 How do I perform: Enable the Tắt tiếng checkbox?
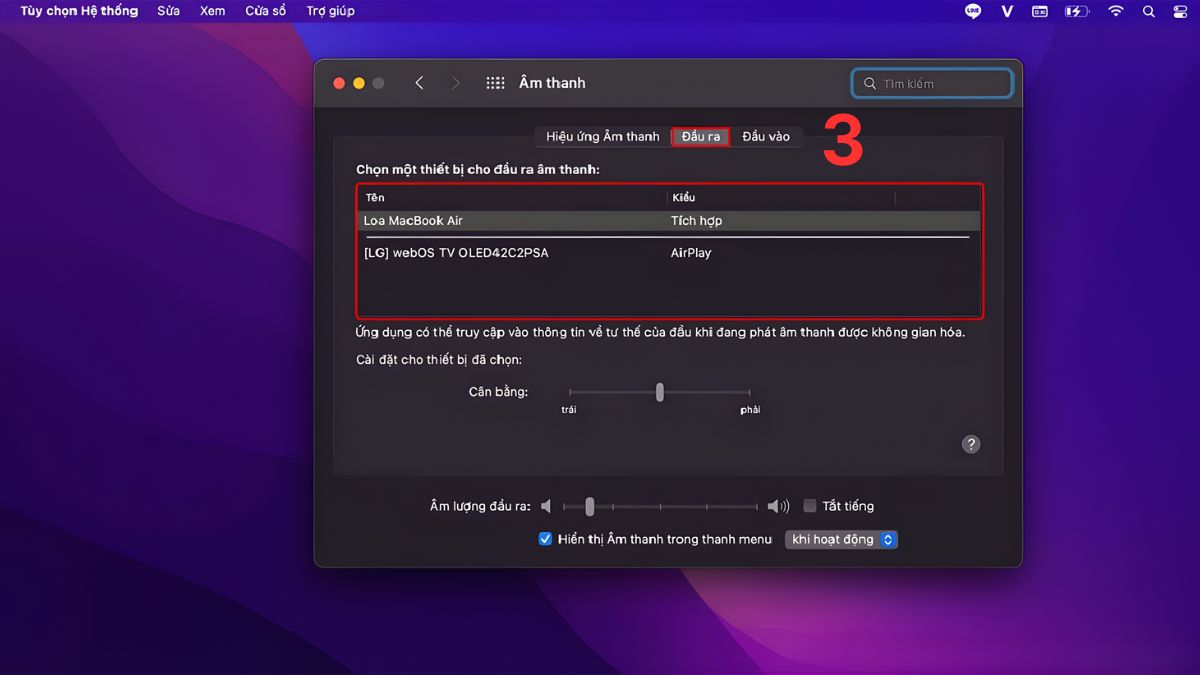(x=810, y=506)
